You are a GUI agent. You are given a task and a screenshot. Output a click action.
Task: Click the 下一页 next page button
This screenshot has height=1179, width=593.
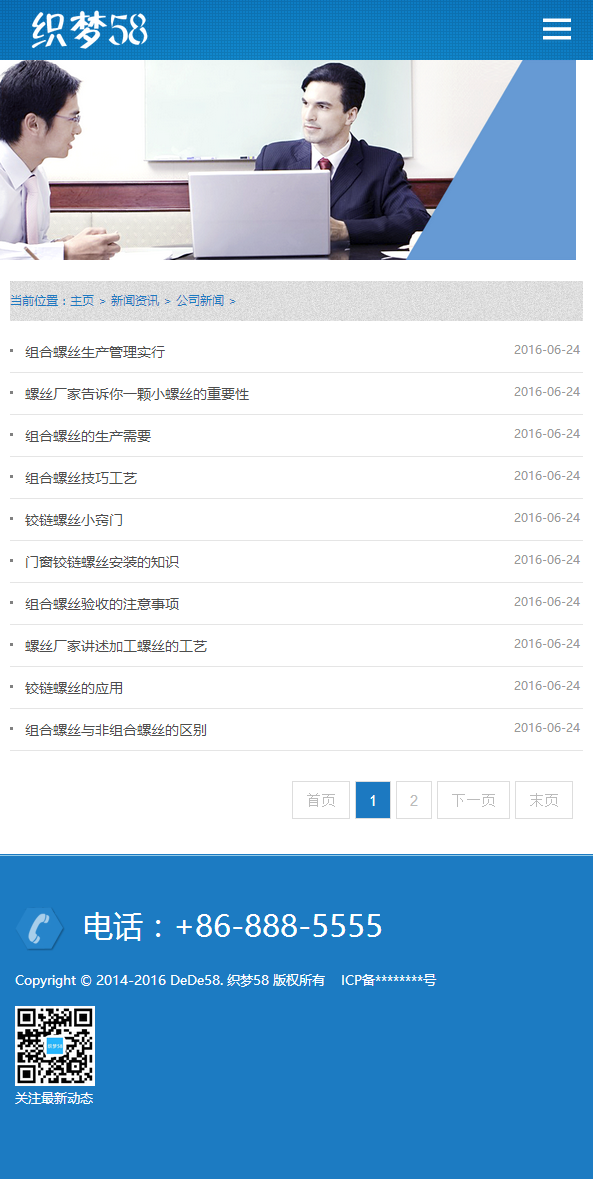coord(473,800)
